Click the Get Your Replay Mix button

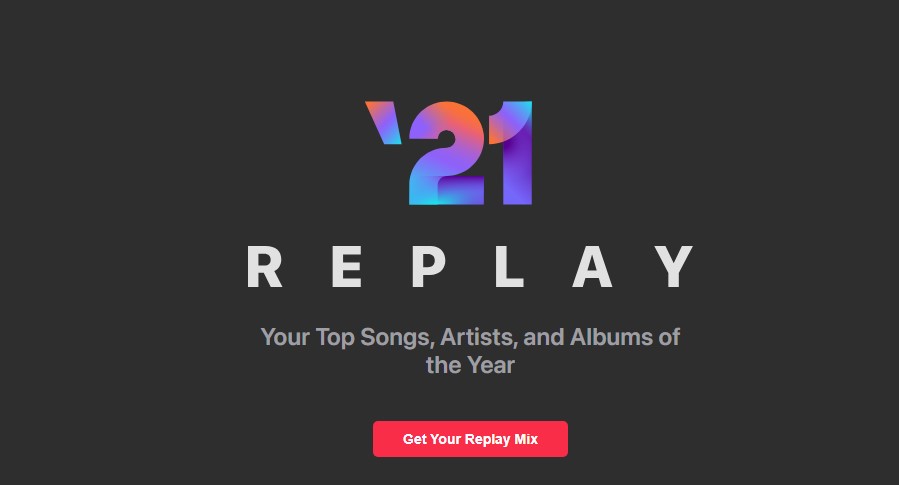click(470, 439)
